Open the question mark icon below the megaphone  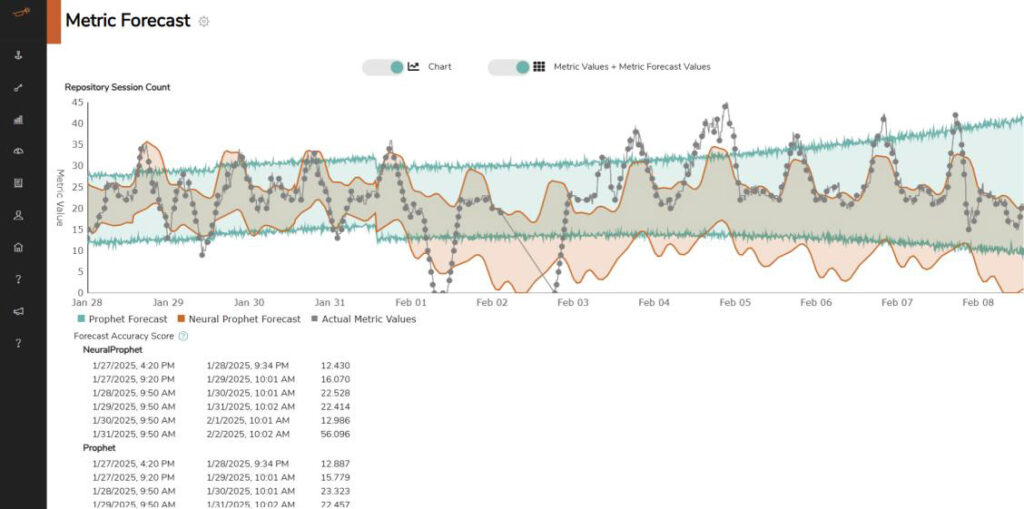[x=19, y=343]
